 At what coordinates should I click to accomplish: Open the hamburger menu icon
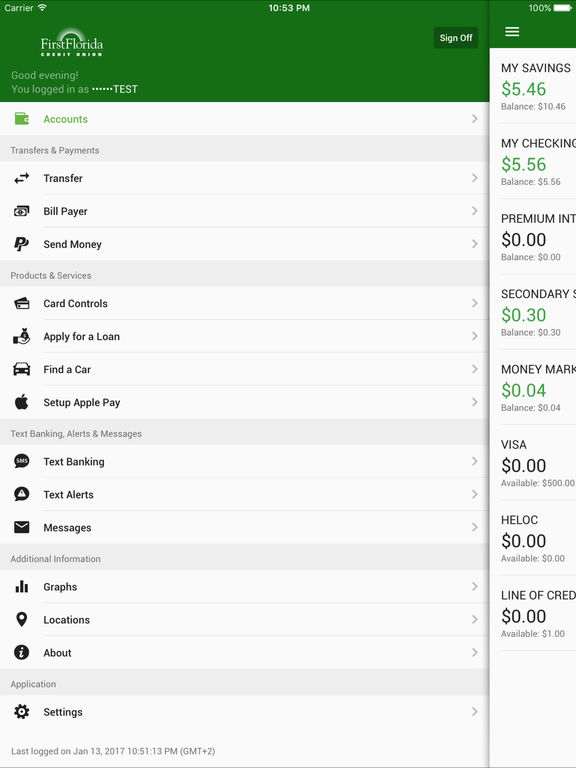(512, 32)
